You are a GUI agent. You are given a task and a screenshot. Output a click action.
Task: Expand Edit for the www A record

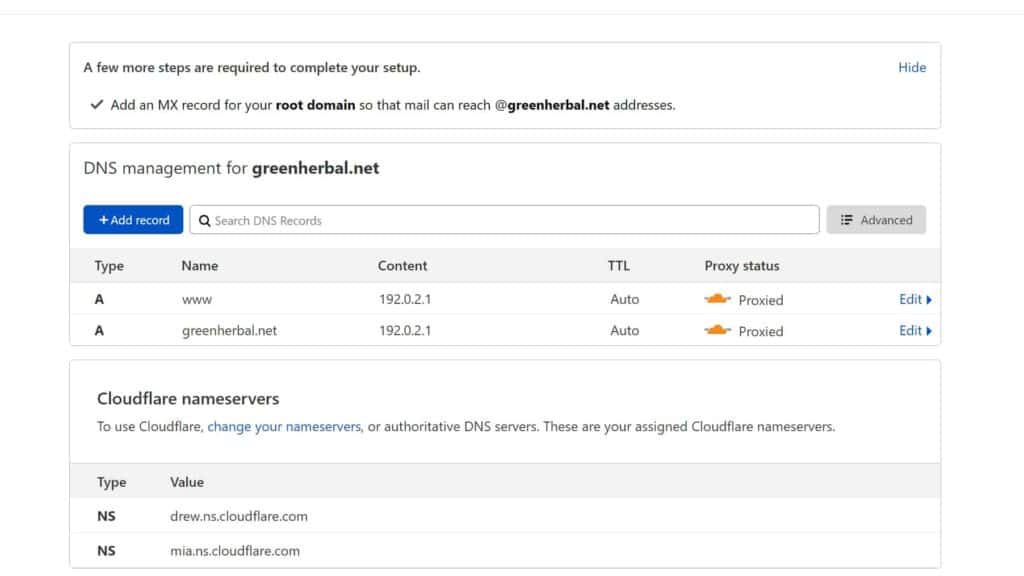915,299
